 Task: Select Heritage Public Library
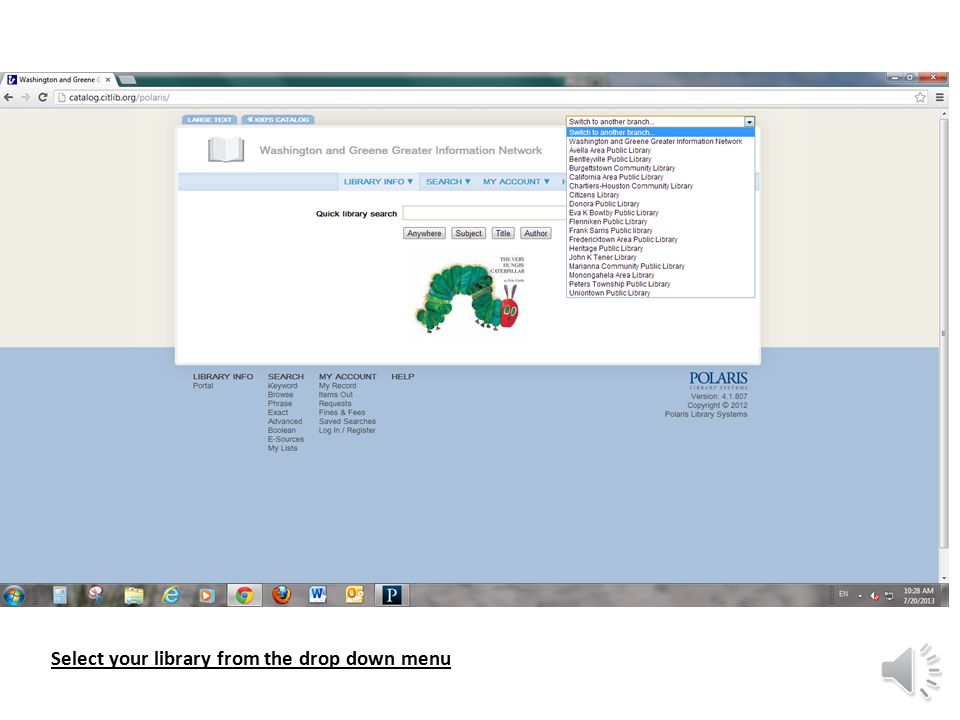(x=660, y=249)
